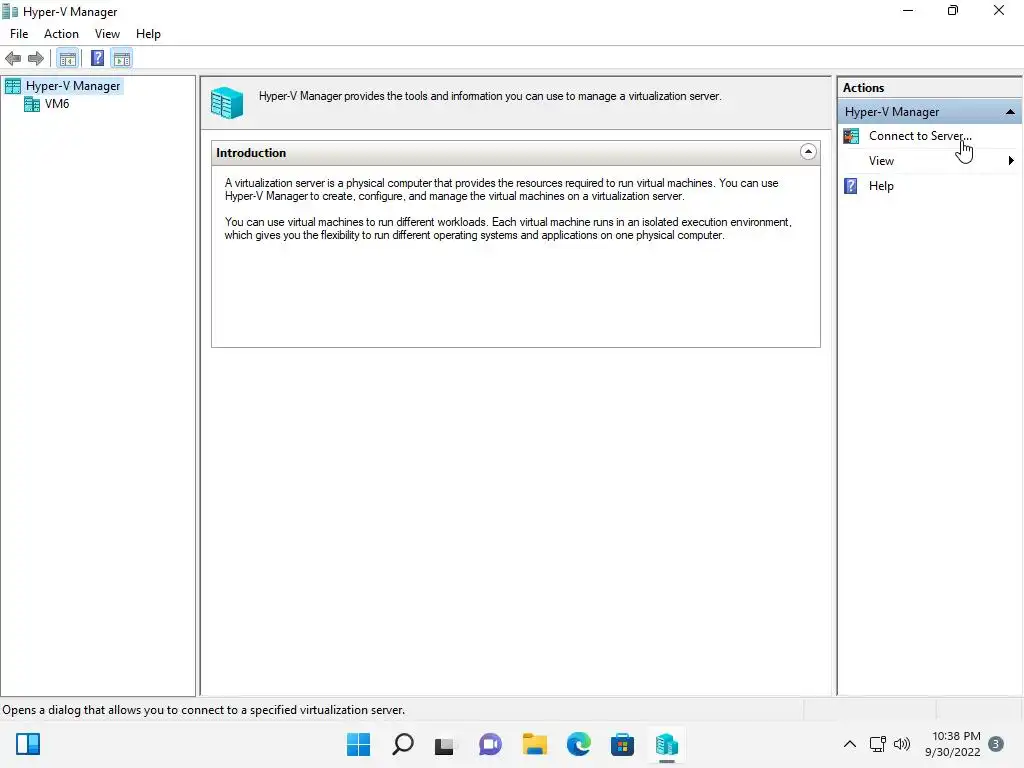Click the Forward arrow toolbar icon

pyautogui.click(x=36, y=59)
